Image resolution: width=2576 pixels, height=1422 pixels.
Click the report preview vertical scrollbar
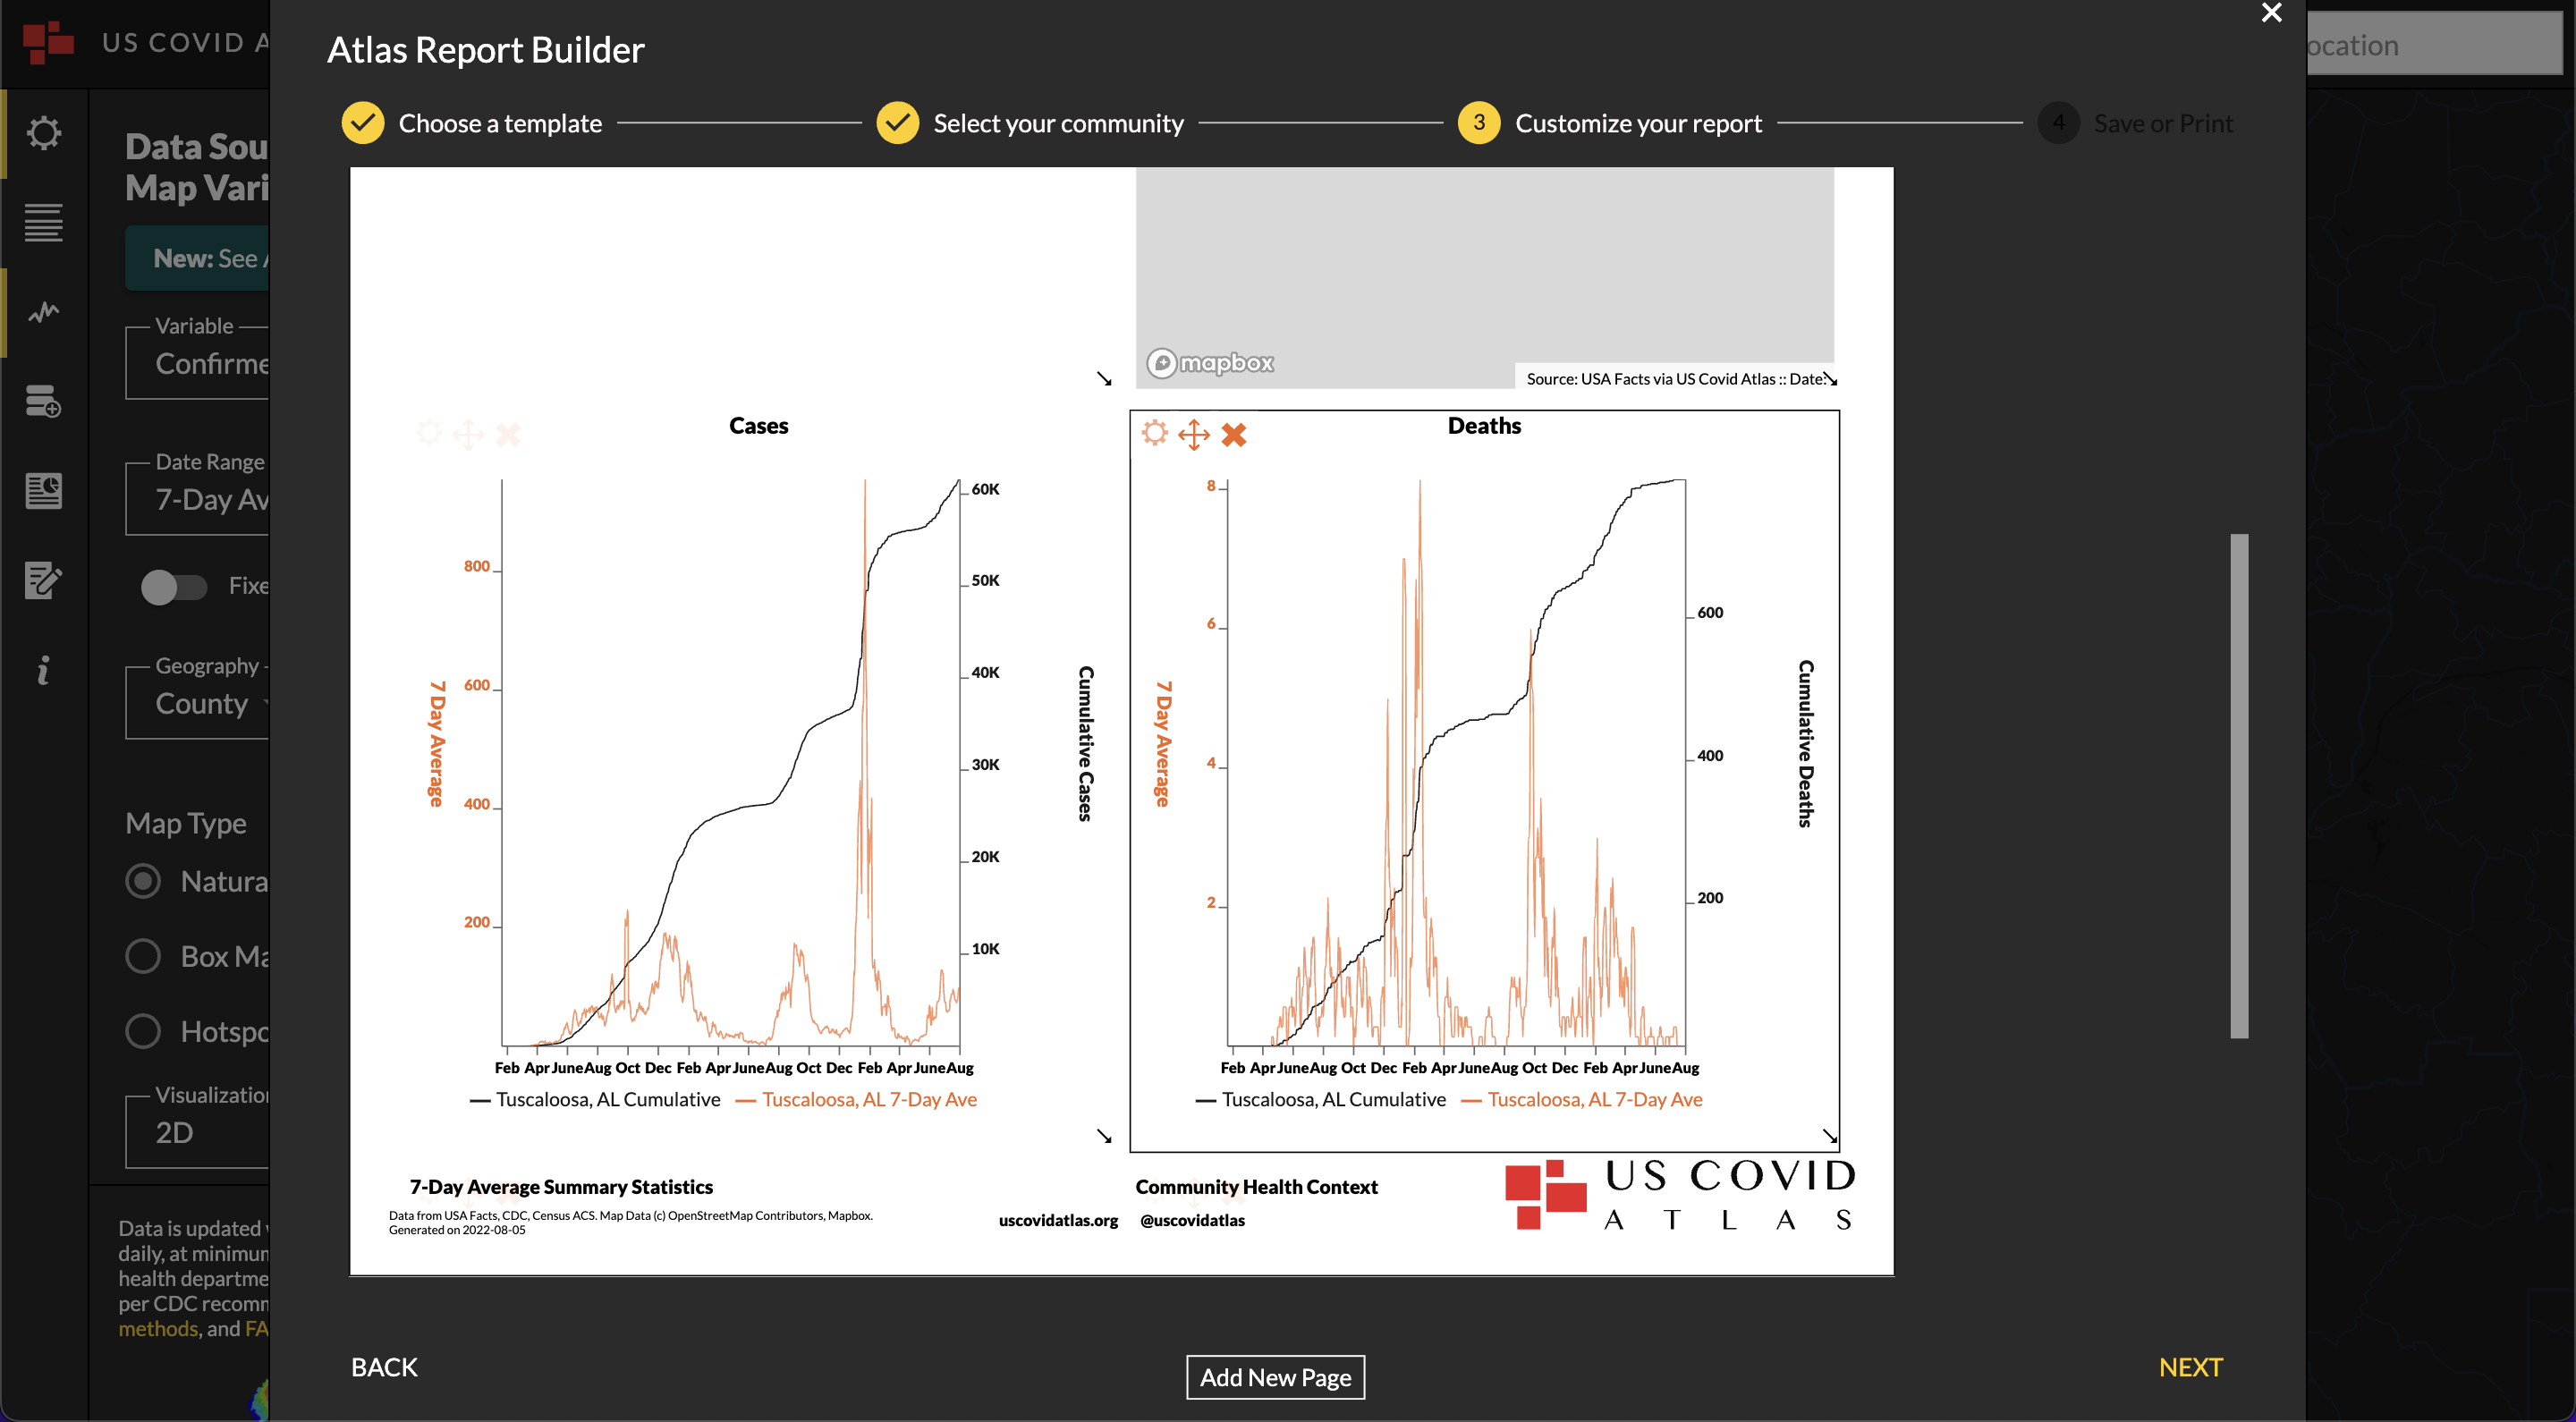(x=2239, y=786)
